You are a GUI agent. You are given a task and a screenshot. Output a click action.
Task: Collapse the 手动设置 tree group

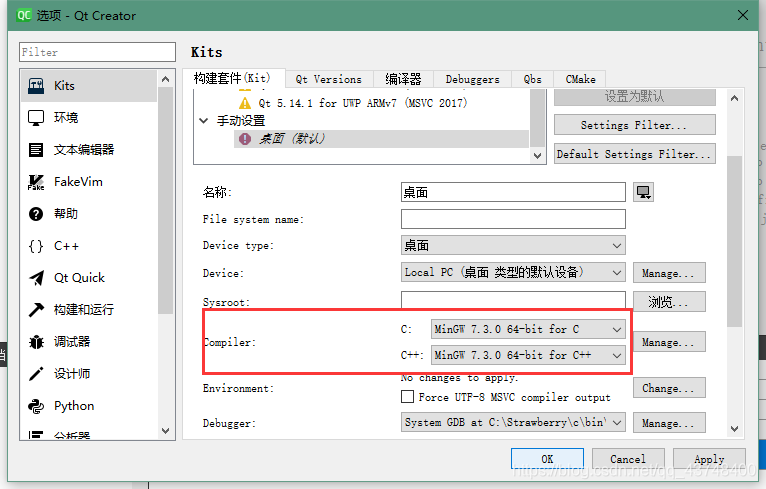[x=204, y=120]
